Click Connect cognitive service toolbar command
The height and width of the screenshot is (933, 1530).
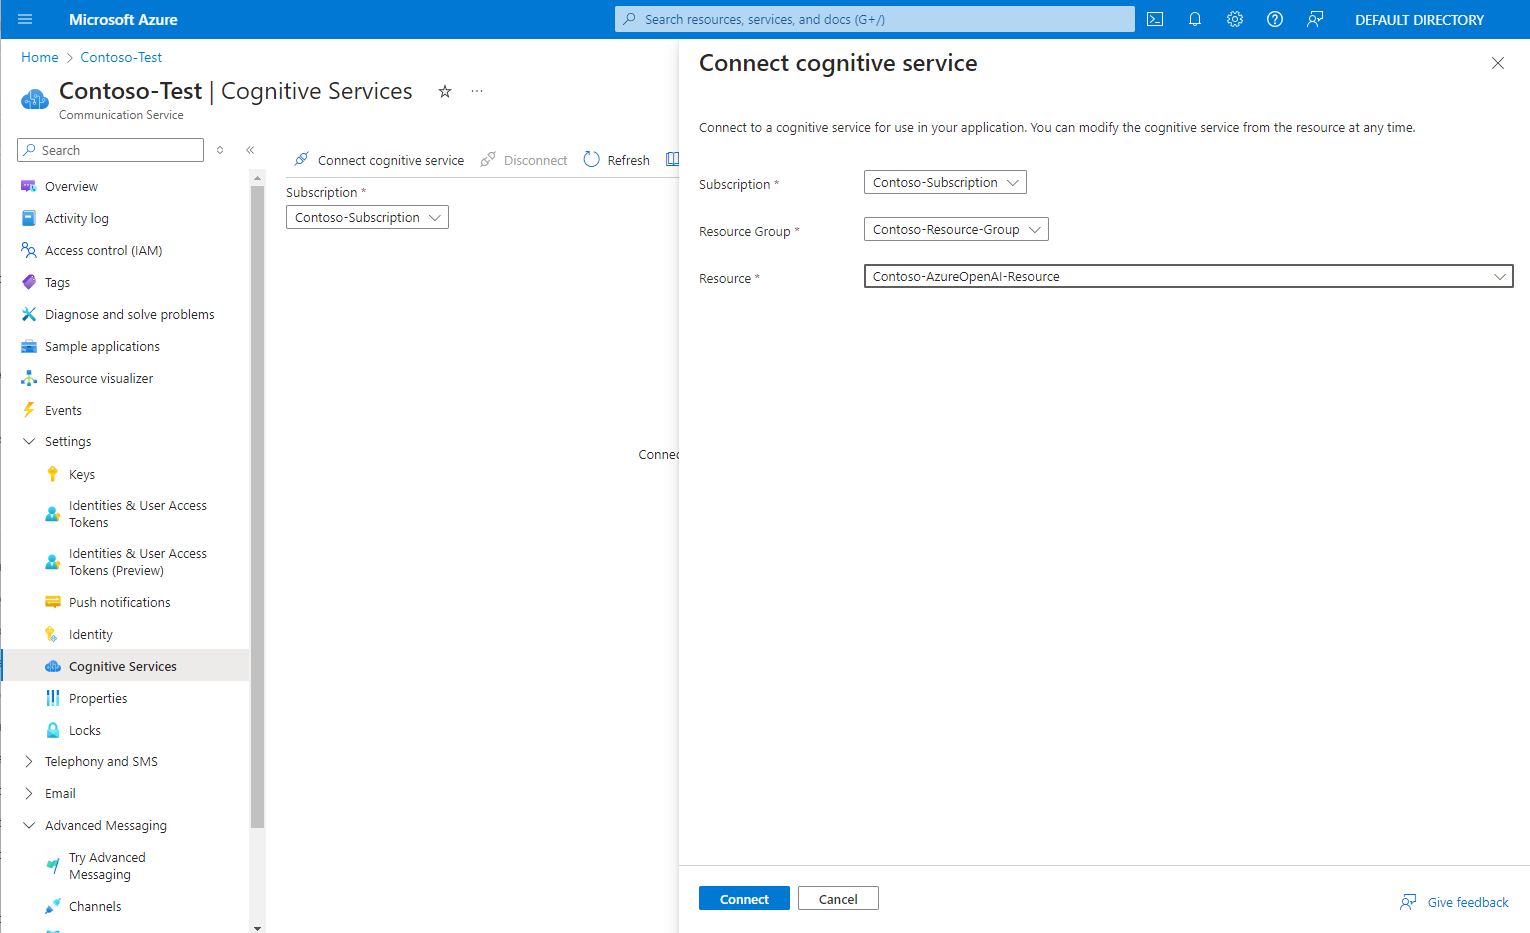pos(379,160)
